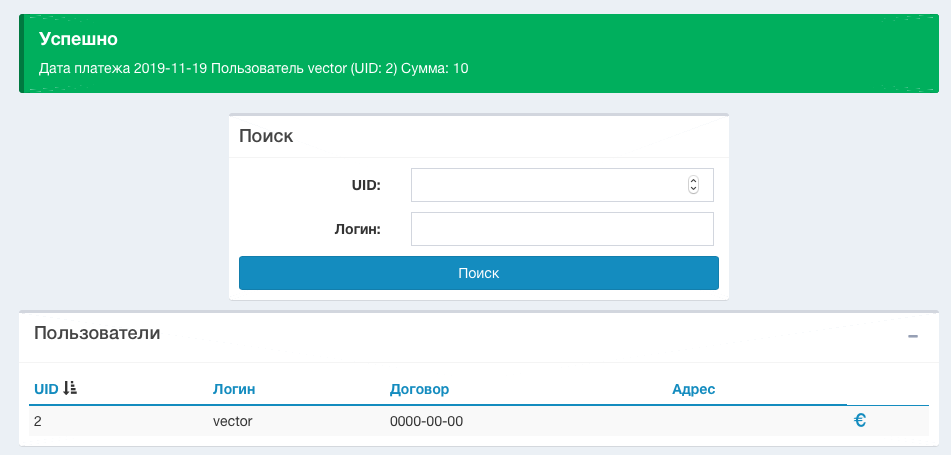
Task: Click the Успешно alert title
Action: 78,39
